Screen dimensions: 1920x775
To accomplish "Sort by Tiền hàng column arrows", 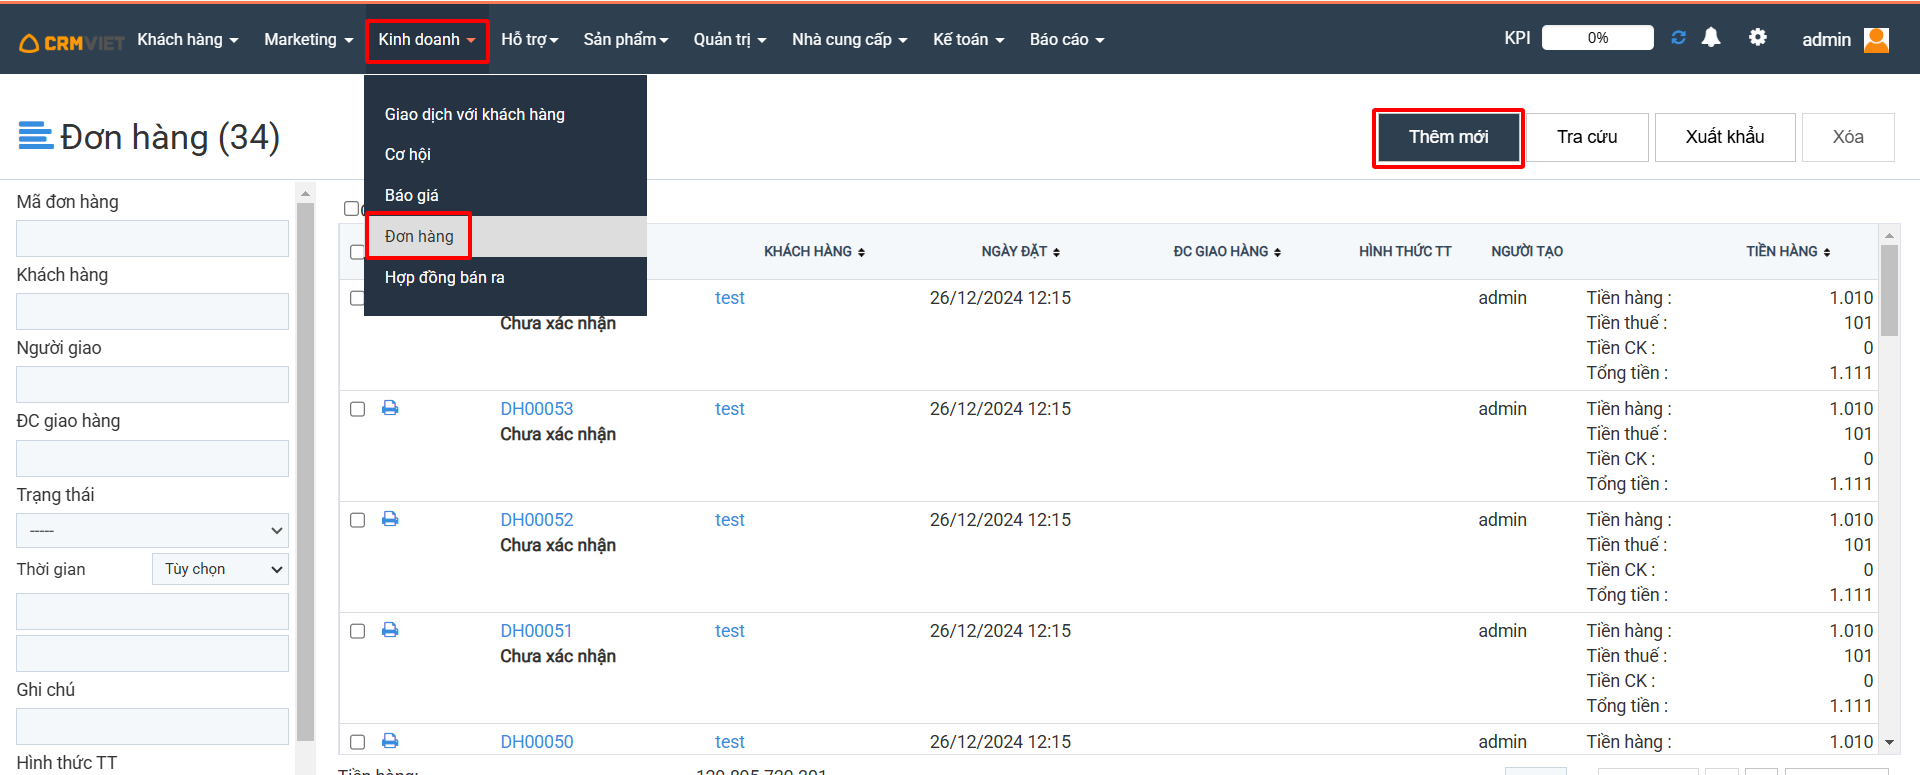I will coord(1826,252).
